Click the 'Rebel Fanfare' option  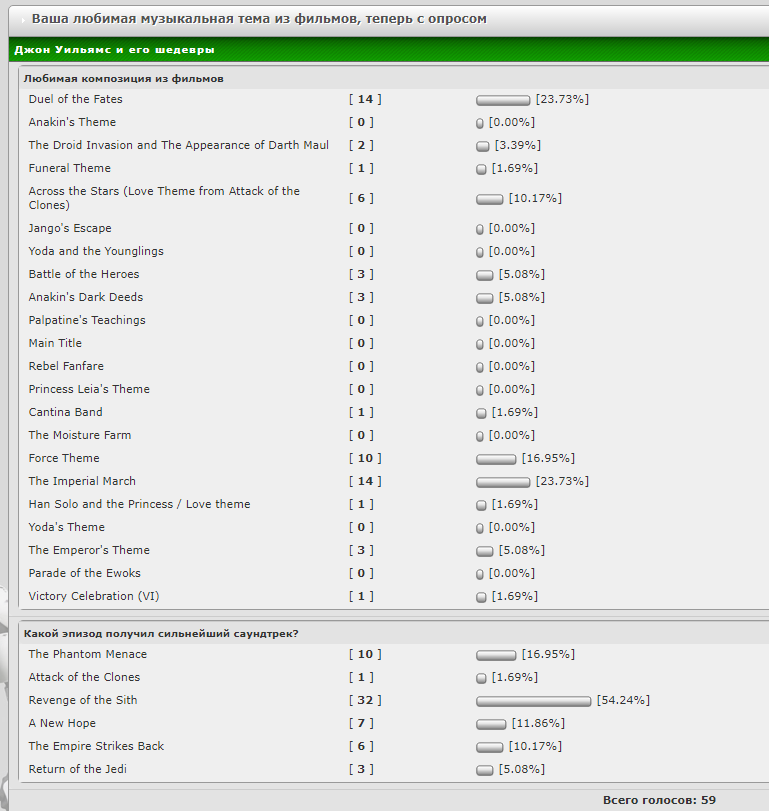[x=66, y=366]
